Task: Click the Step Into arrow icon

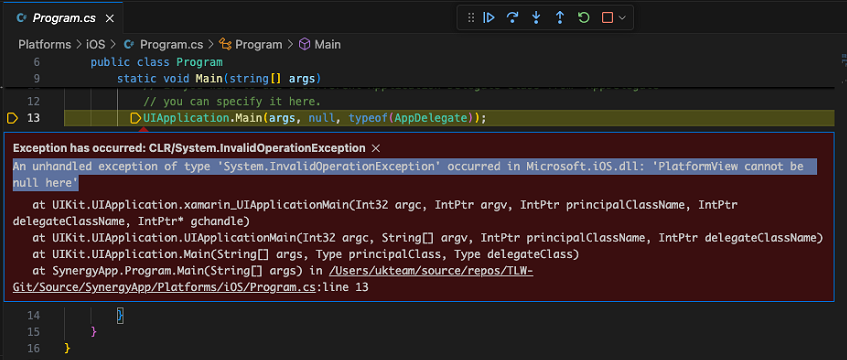Action: pyautogui.click(x=536, y=18)
